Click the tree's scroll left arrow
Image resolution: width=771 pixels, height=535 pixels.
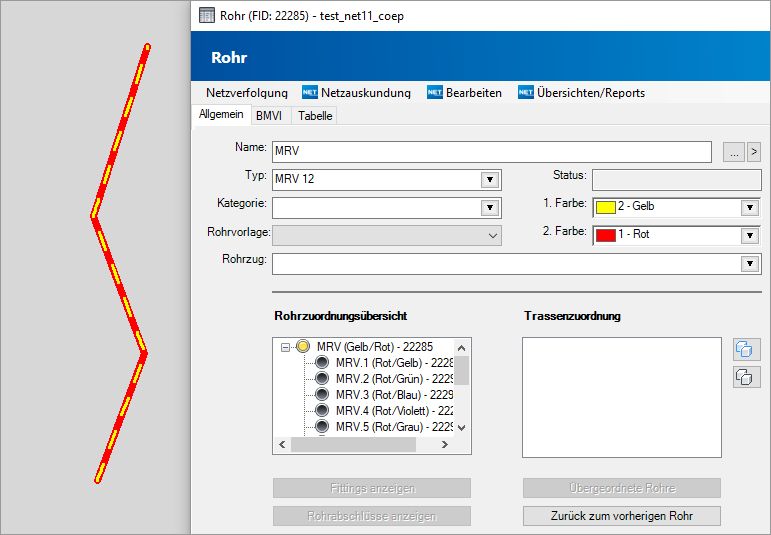[282, 445]
